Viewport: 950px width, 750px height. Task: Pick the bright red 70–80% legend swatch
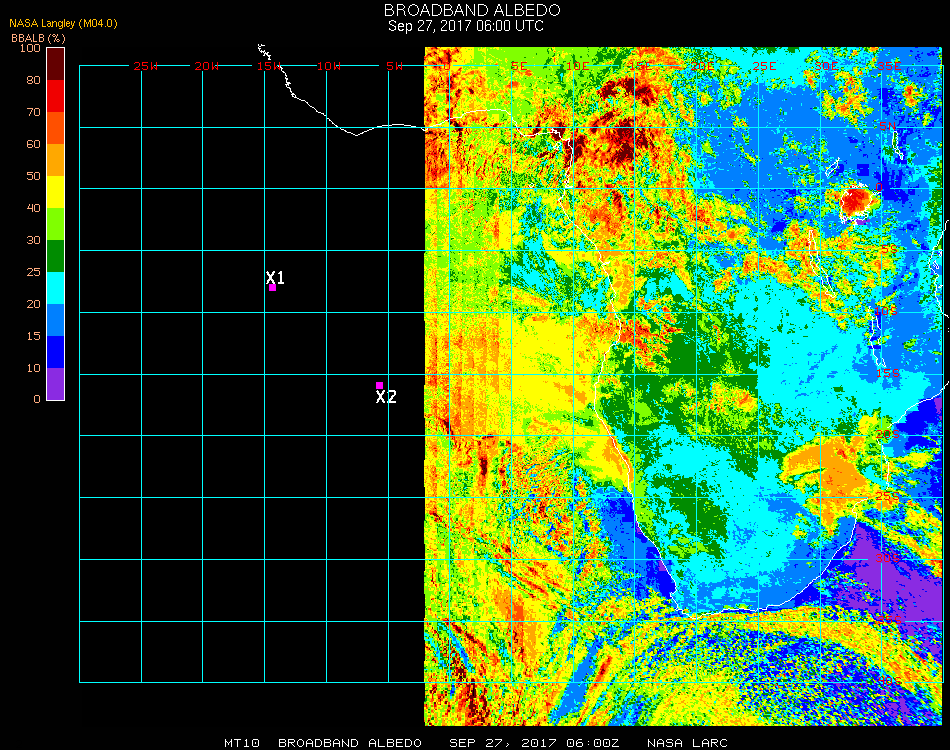point(56,96)
